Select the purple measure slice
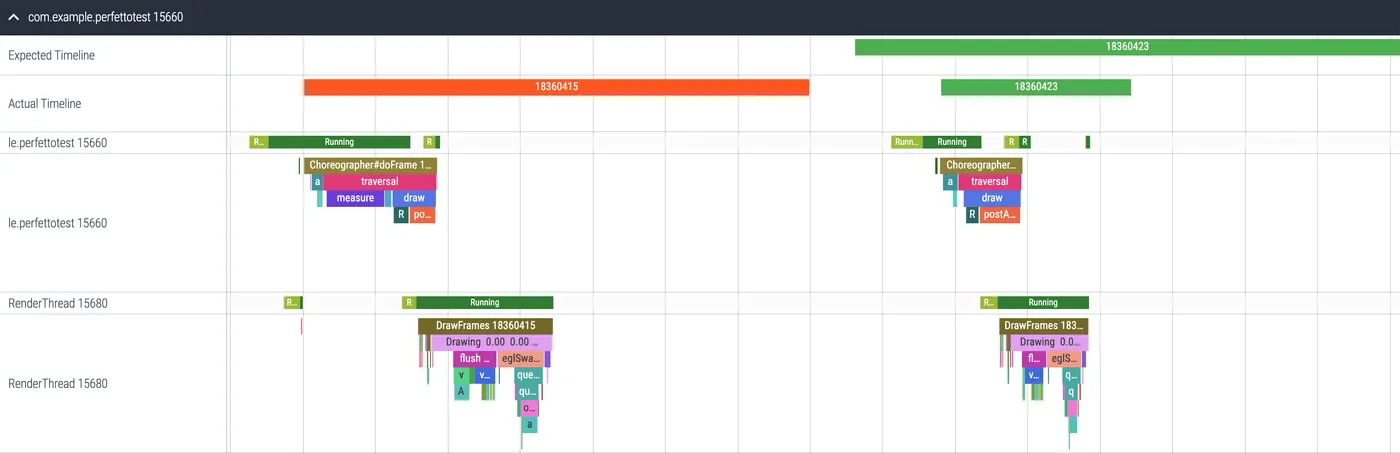This screenshot has width=1400, height=453. (x=355, y=198)
